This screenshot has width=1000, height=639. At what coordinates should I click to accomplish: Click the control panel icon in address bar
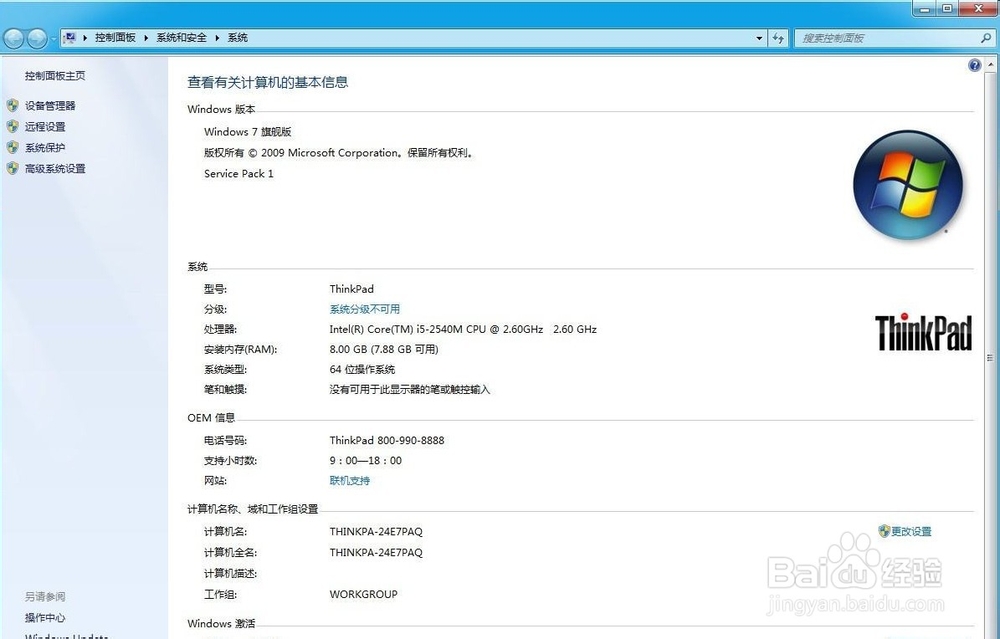tap(70, 38)
